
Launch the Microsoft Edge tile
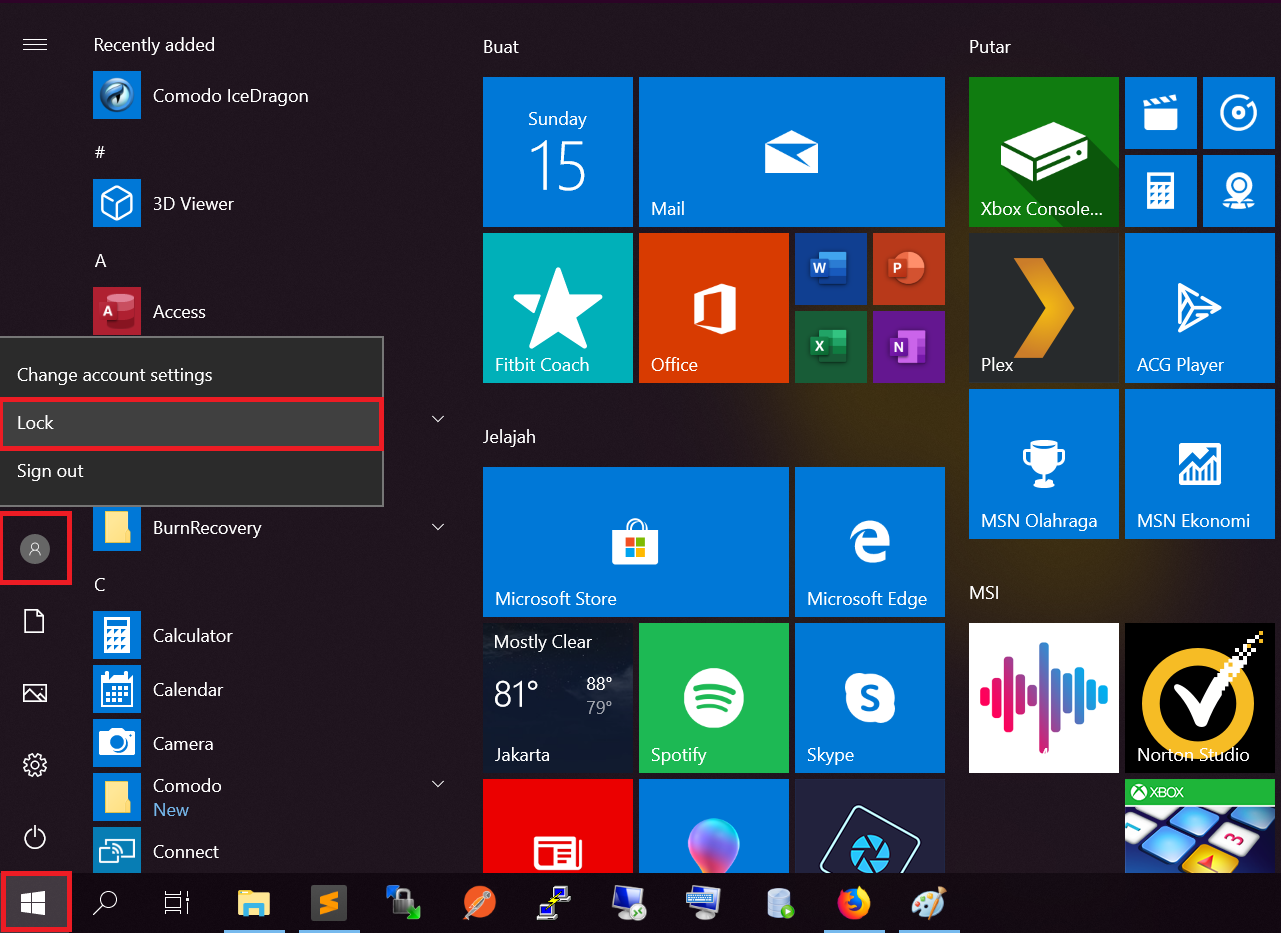870,542
